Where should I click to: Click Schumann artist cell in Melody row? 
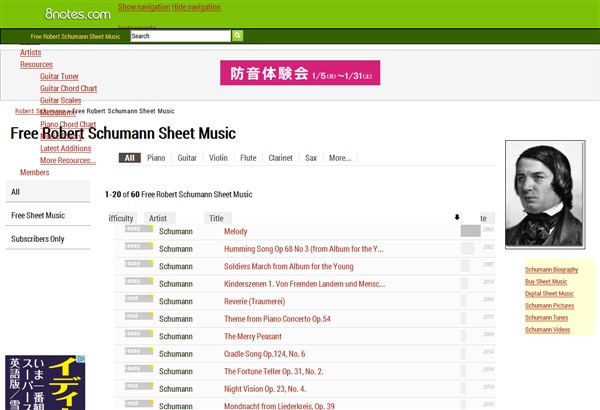coord(176,231)
